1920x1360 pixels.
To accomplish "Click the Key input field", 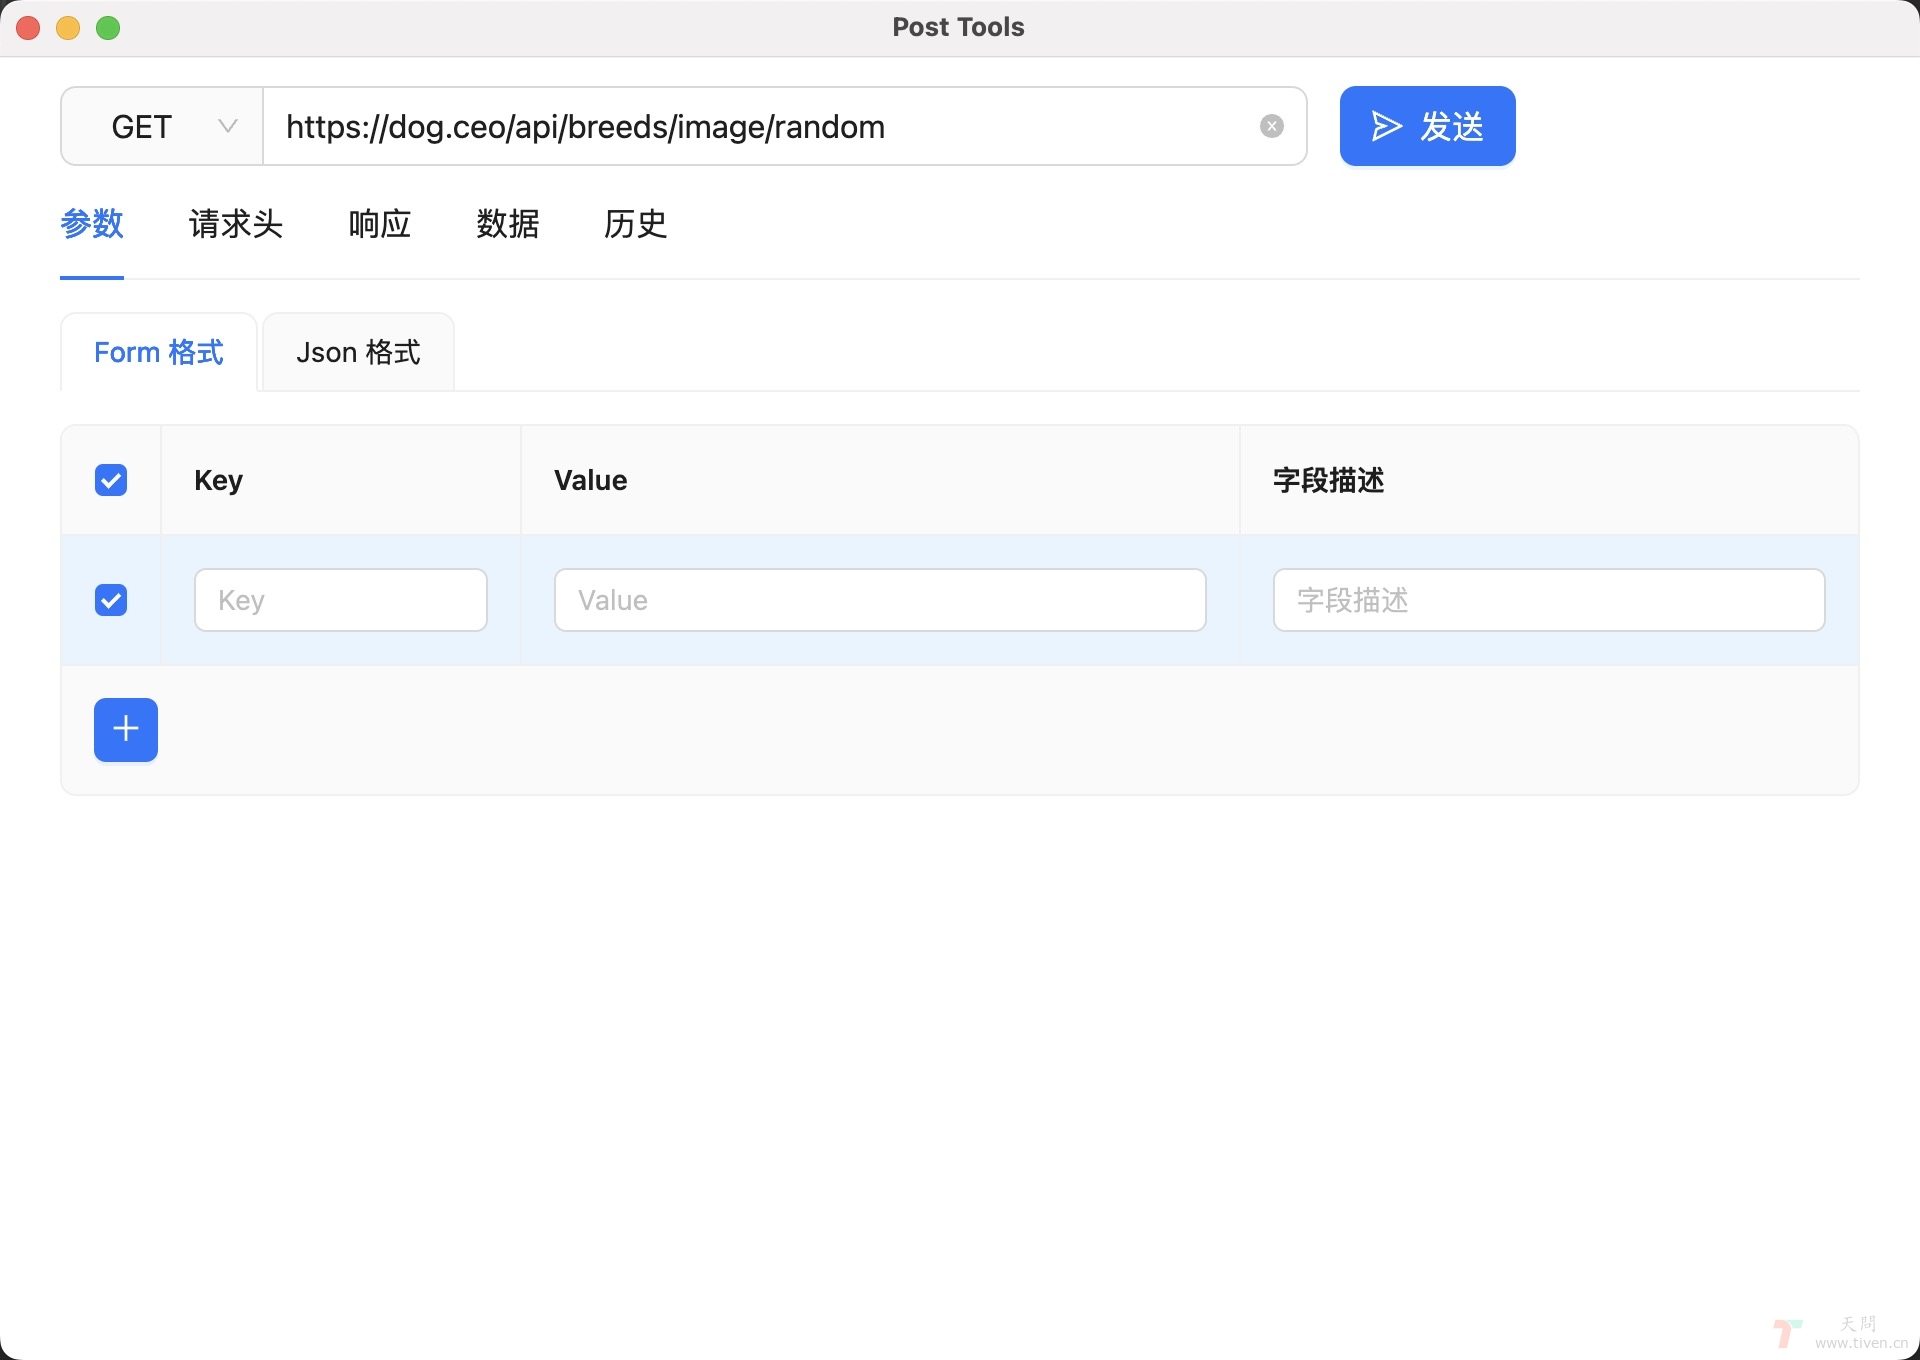I will pyautogui.click(x=341, y=600).
